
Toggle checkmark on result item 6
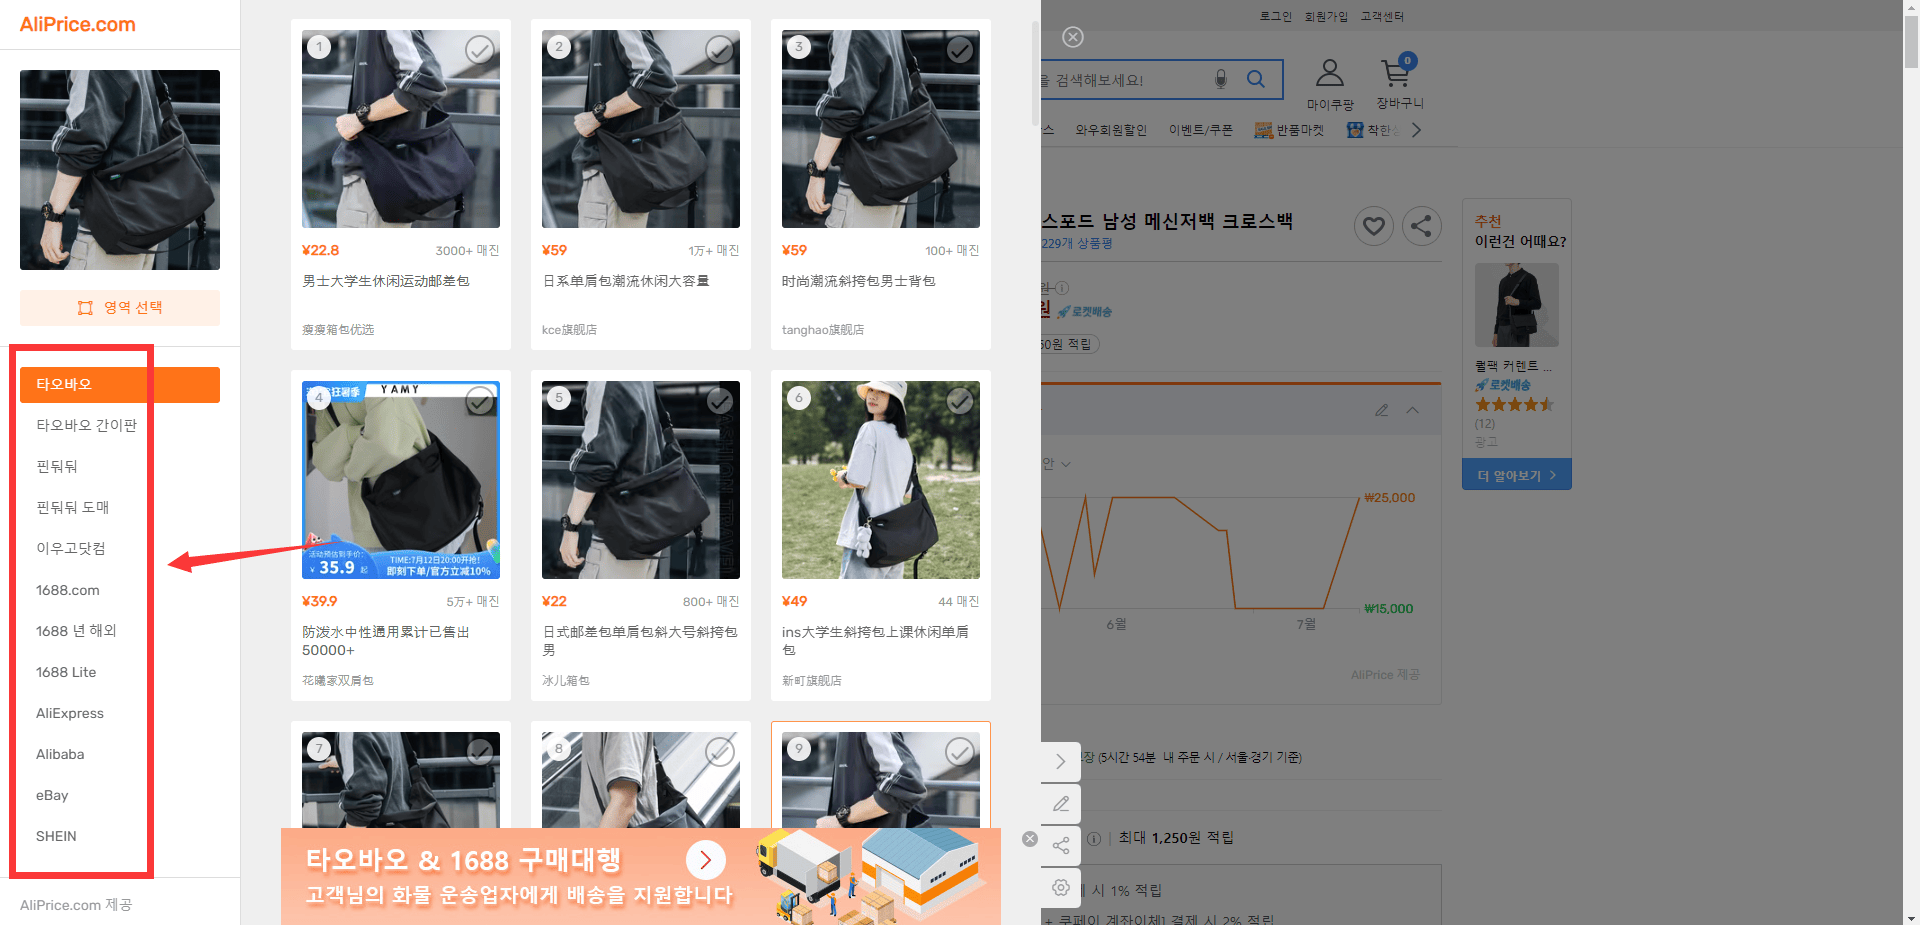click(x=960, y=400)
